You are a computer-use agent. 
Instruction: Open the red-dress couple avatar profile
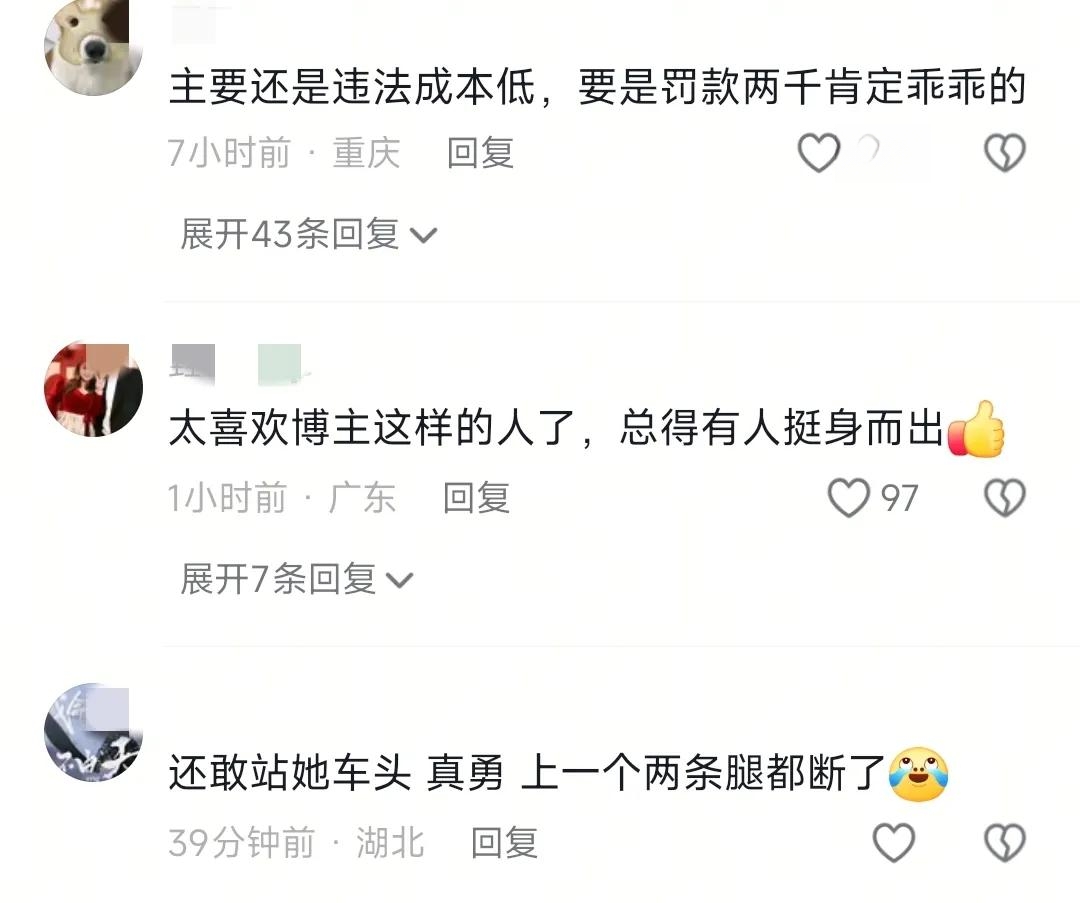coord(93,389)
